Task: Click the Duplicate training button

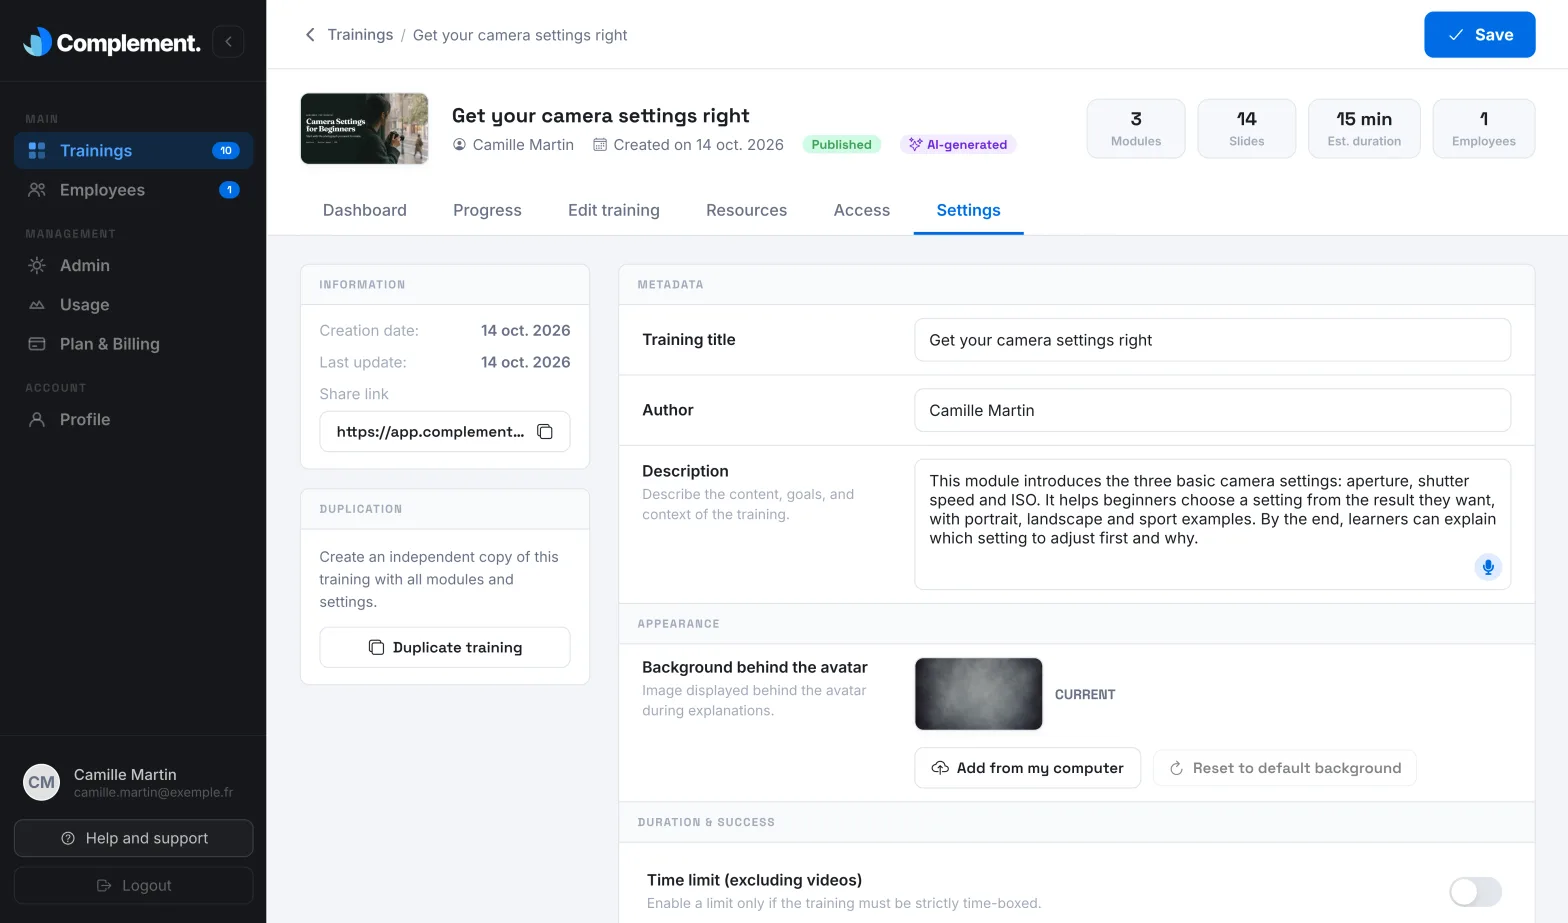Action: click(x=445, y=647)
